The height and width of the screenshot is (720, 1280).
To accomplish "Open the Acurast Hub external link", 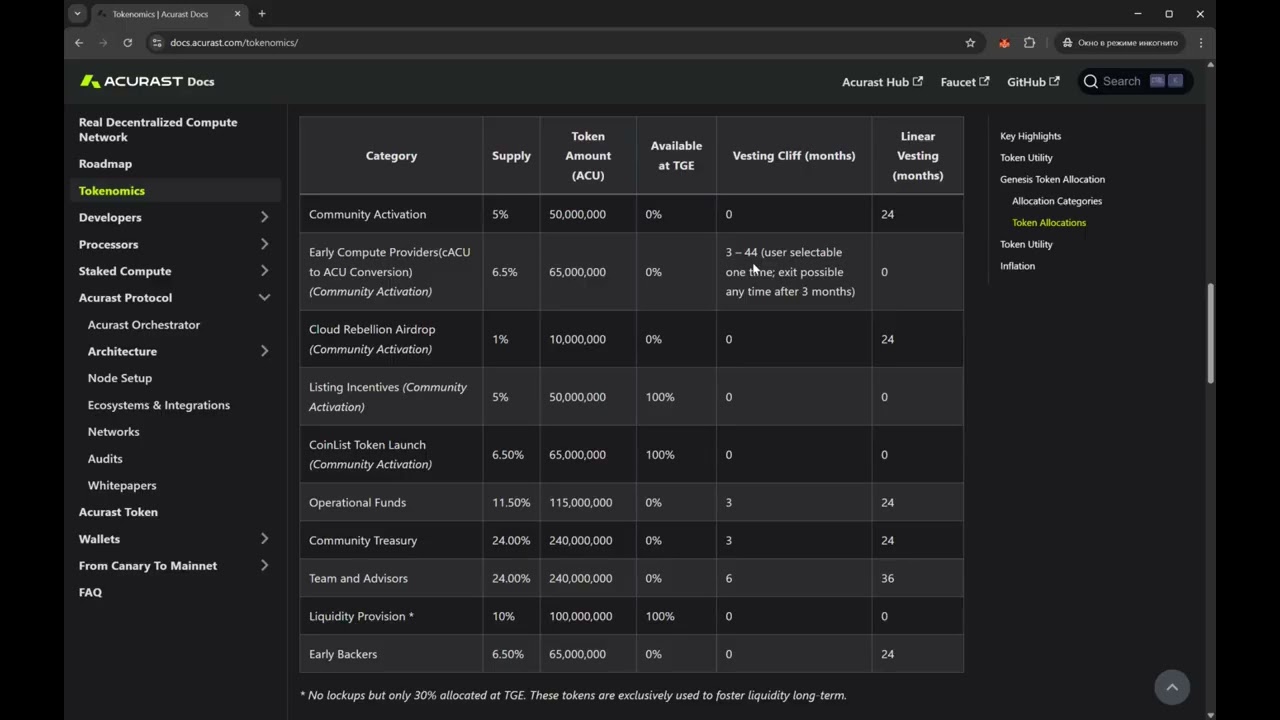I will [882, 82].
